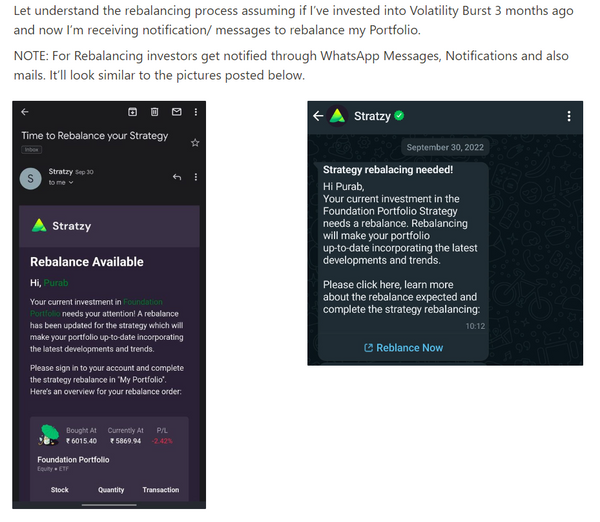Click the Stratzy sender avatar
This screenshot has width=600, height=522.
[31, 178]
